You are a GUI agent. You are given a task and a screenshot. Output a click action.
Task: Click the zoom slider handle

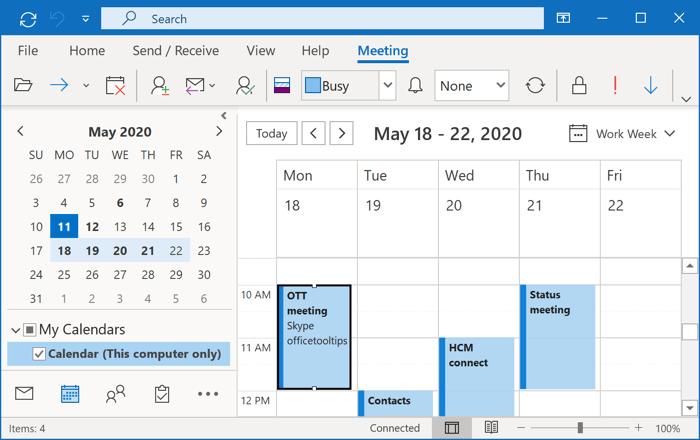580,428
